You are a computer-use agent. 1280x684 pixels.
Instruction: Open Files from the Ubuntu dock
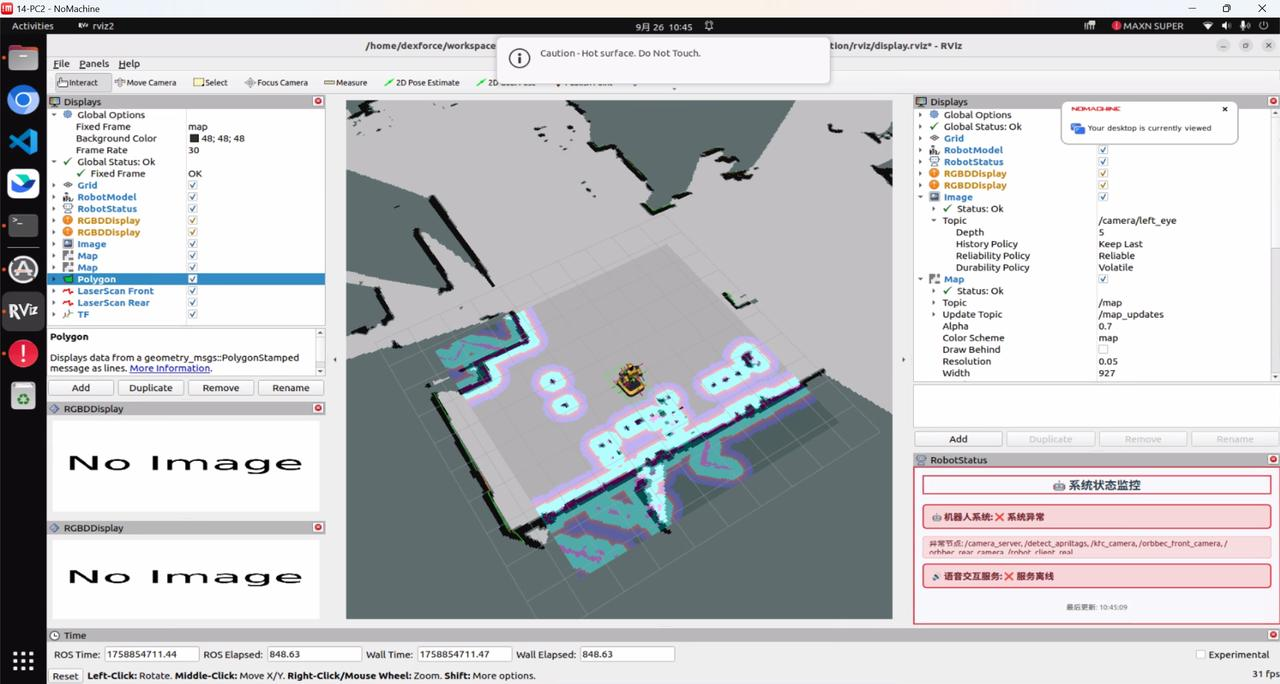23,58
